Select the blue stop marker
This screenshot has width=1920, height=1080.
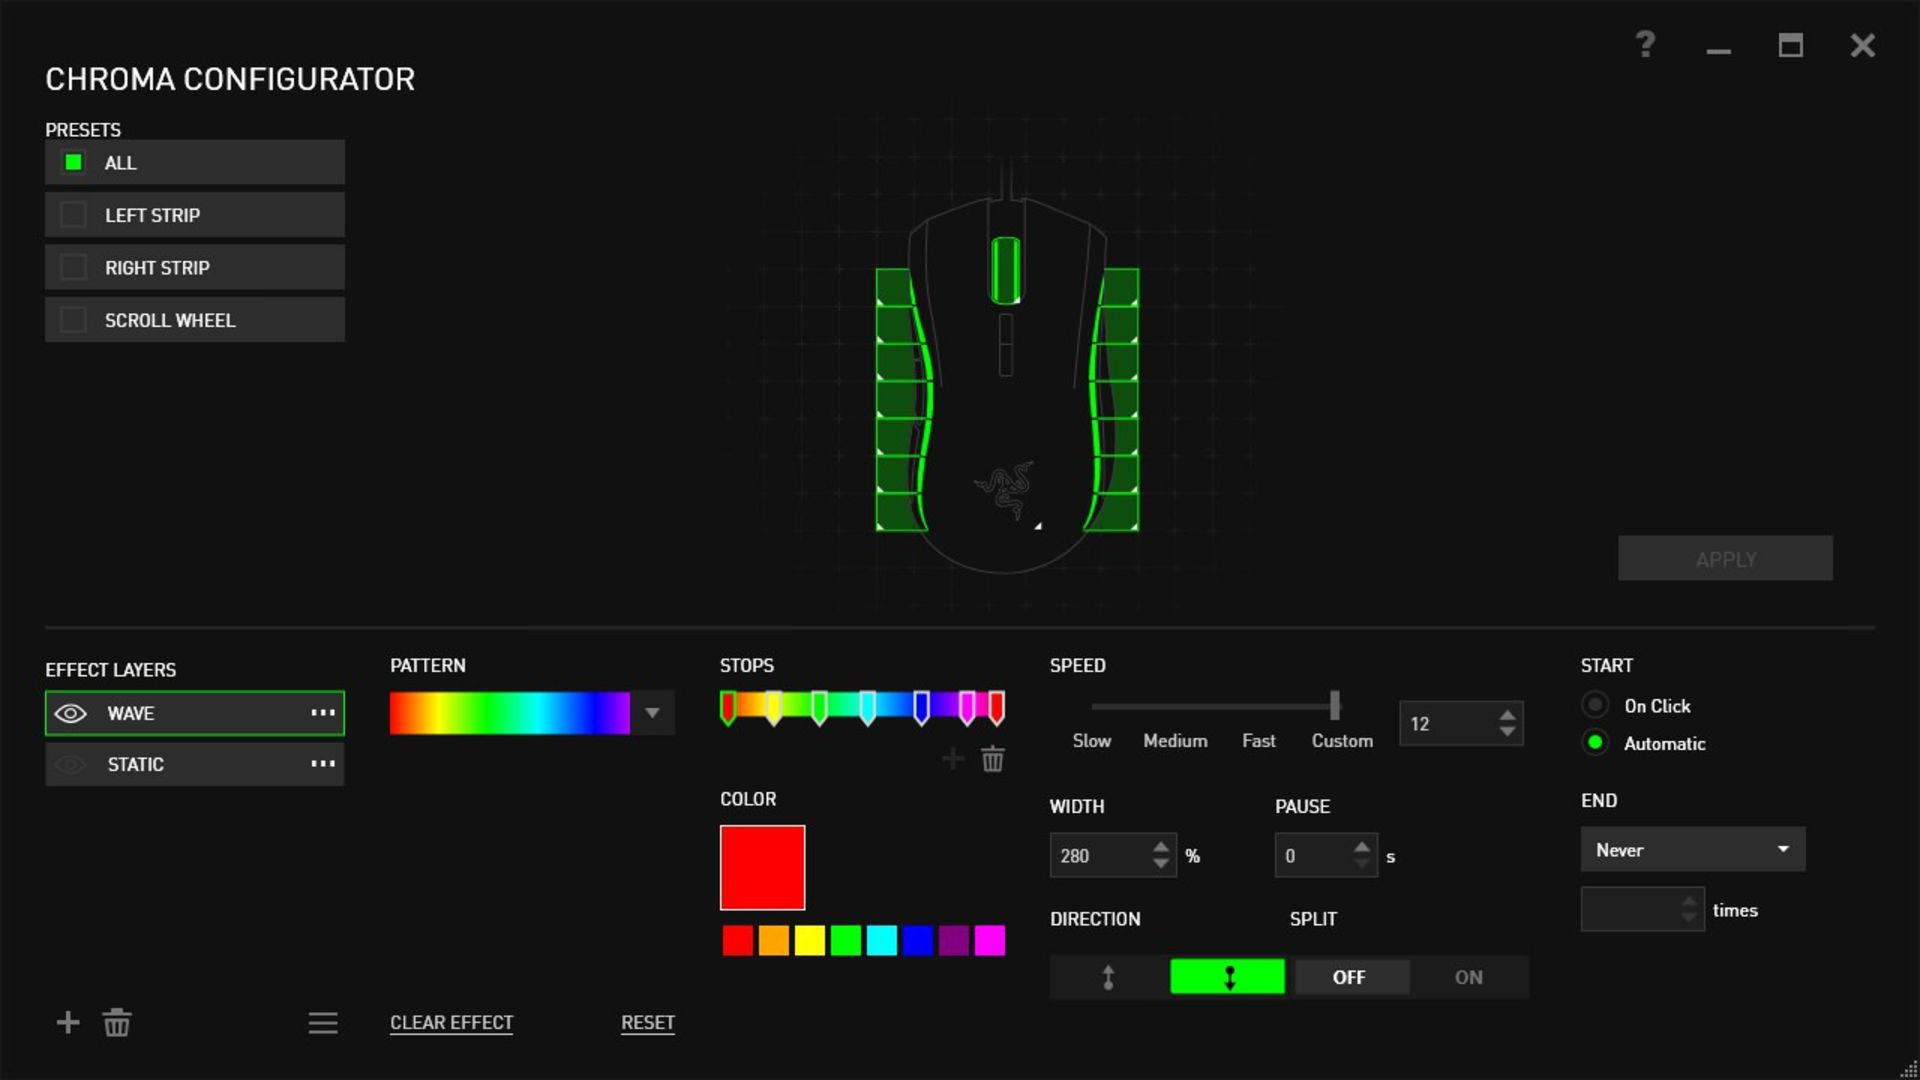point(921,708)
